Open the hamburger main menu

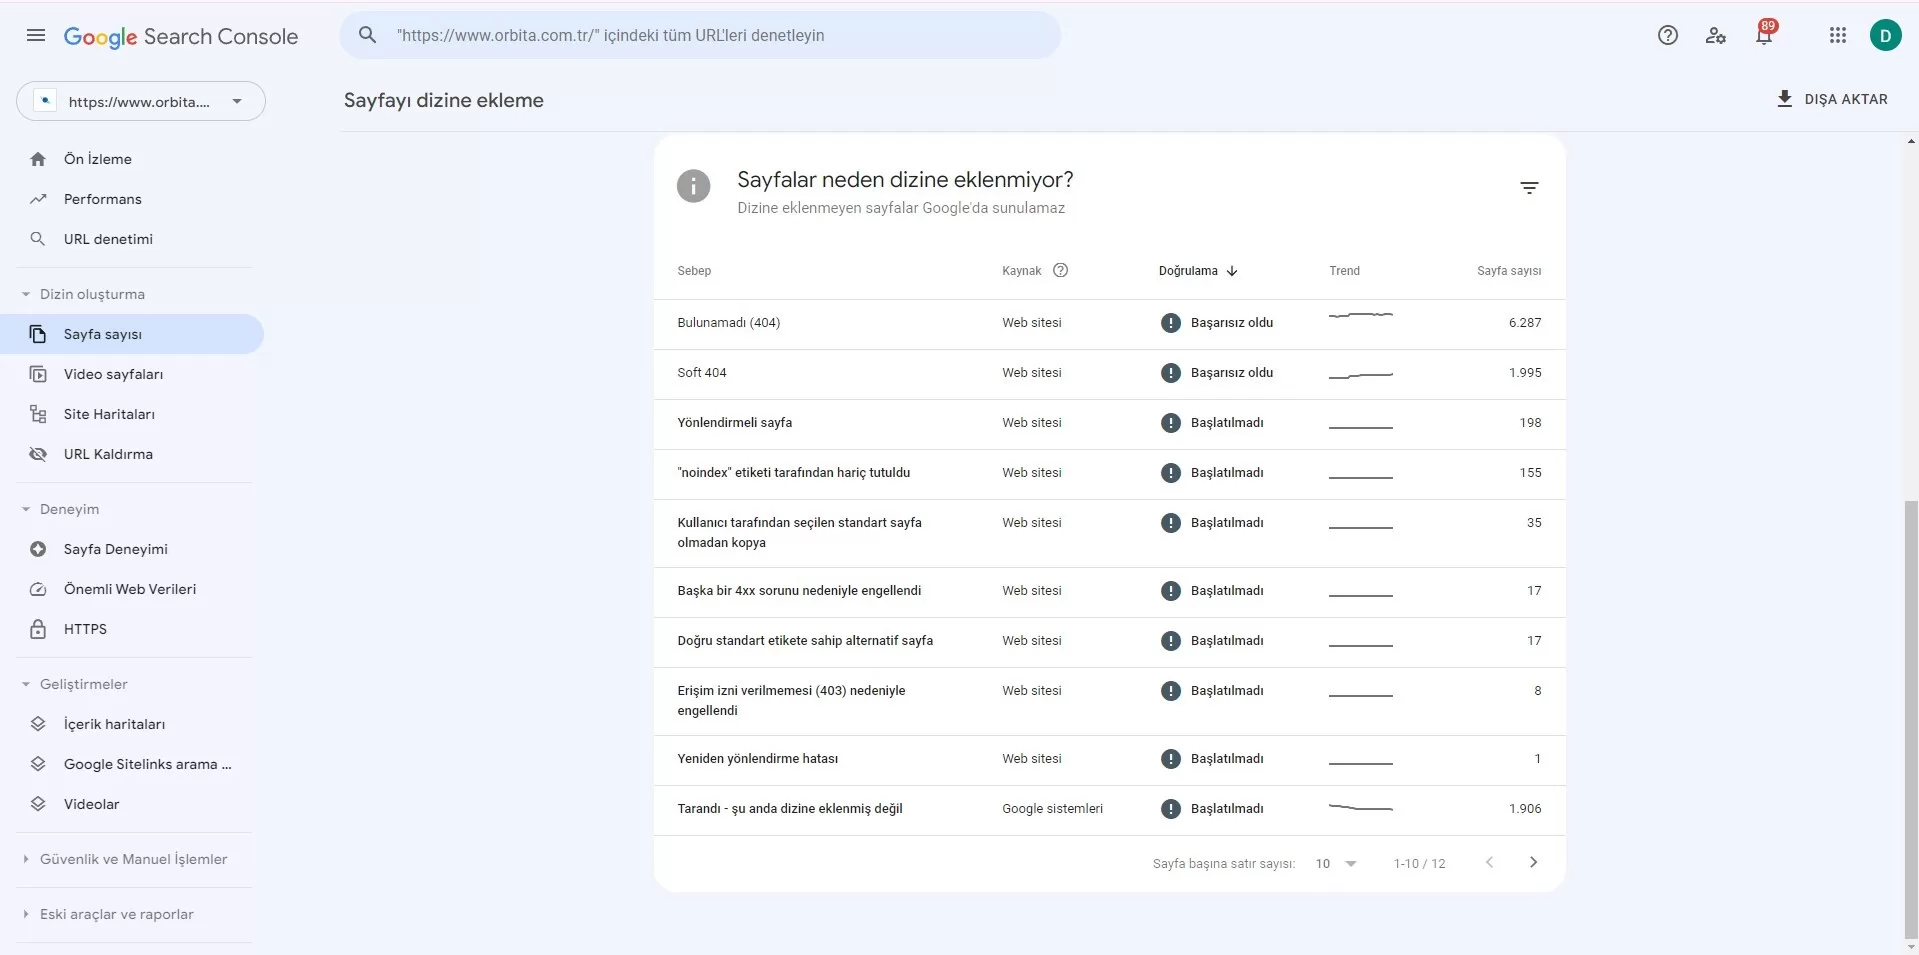coord(36,36)
